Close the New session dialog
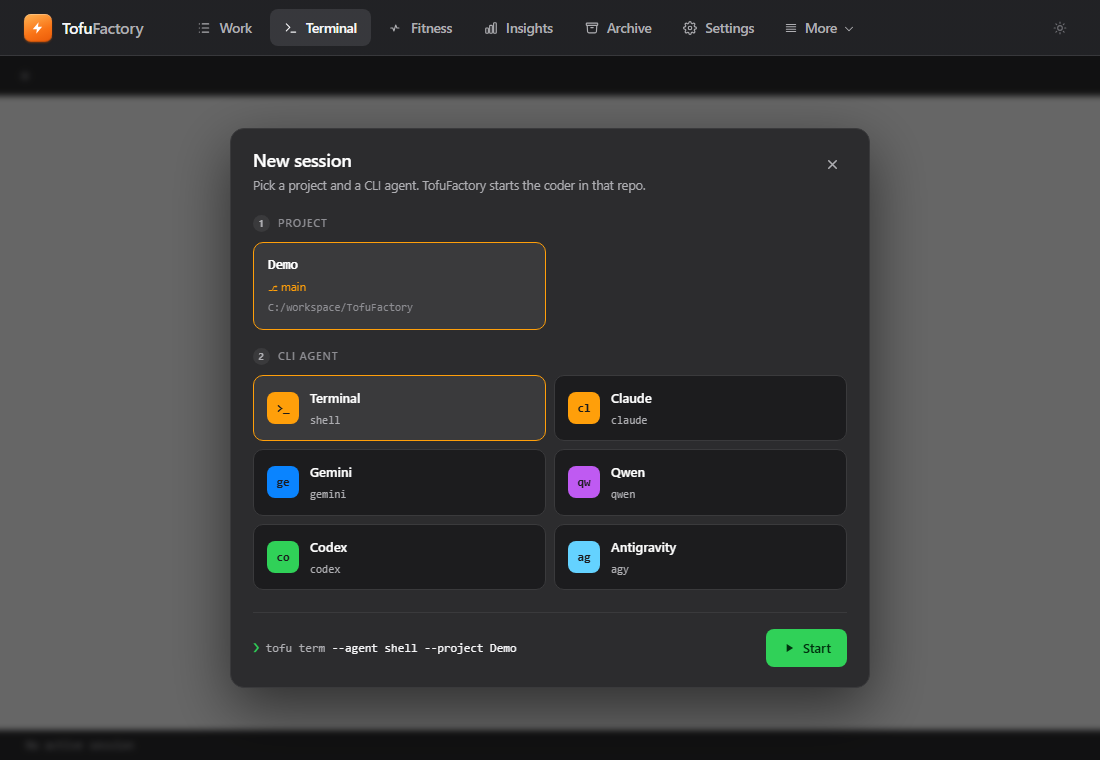1100x760 pixels. [x=832, y=164]
